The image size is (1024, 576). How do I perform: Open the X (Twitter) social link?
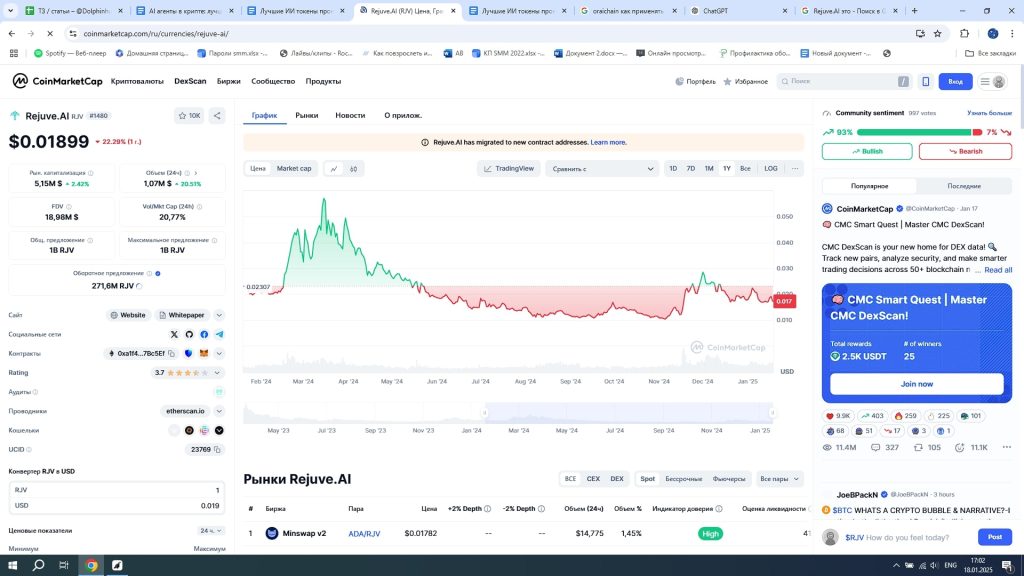click(x=174, y=334)
